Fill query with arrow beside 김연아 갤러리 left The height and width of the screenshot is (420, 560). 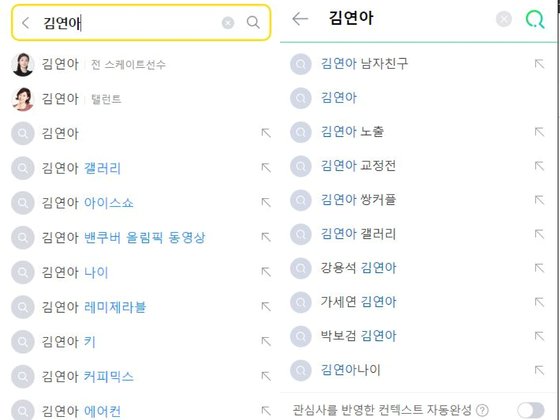click(x=266, y=168)
